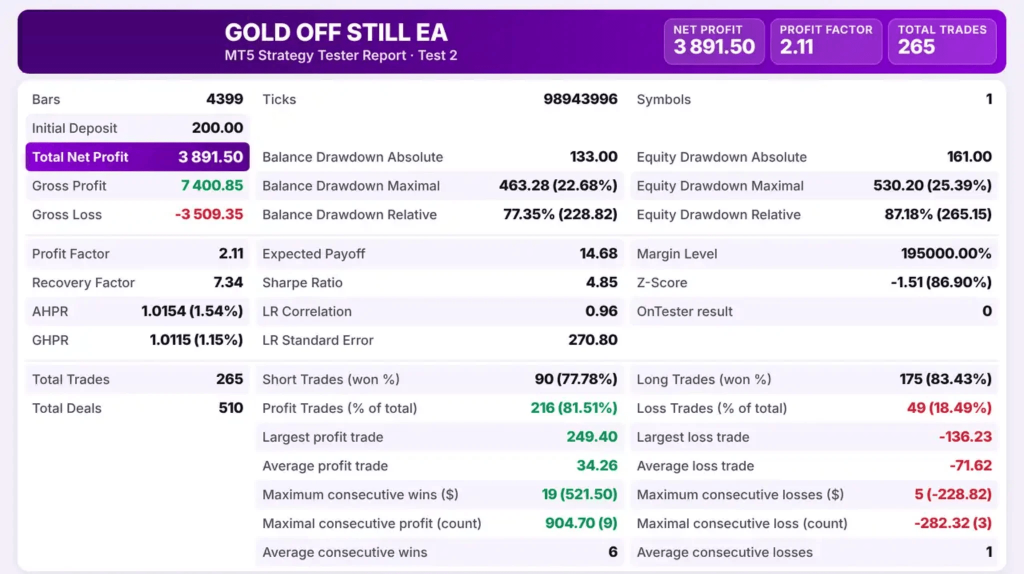Viewport: 1024px width, 574px height.
Task: Click the Average consecutive losses label
Action: (x=724, y=552)
